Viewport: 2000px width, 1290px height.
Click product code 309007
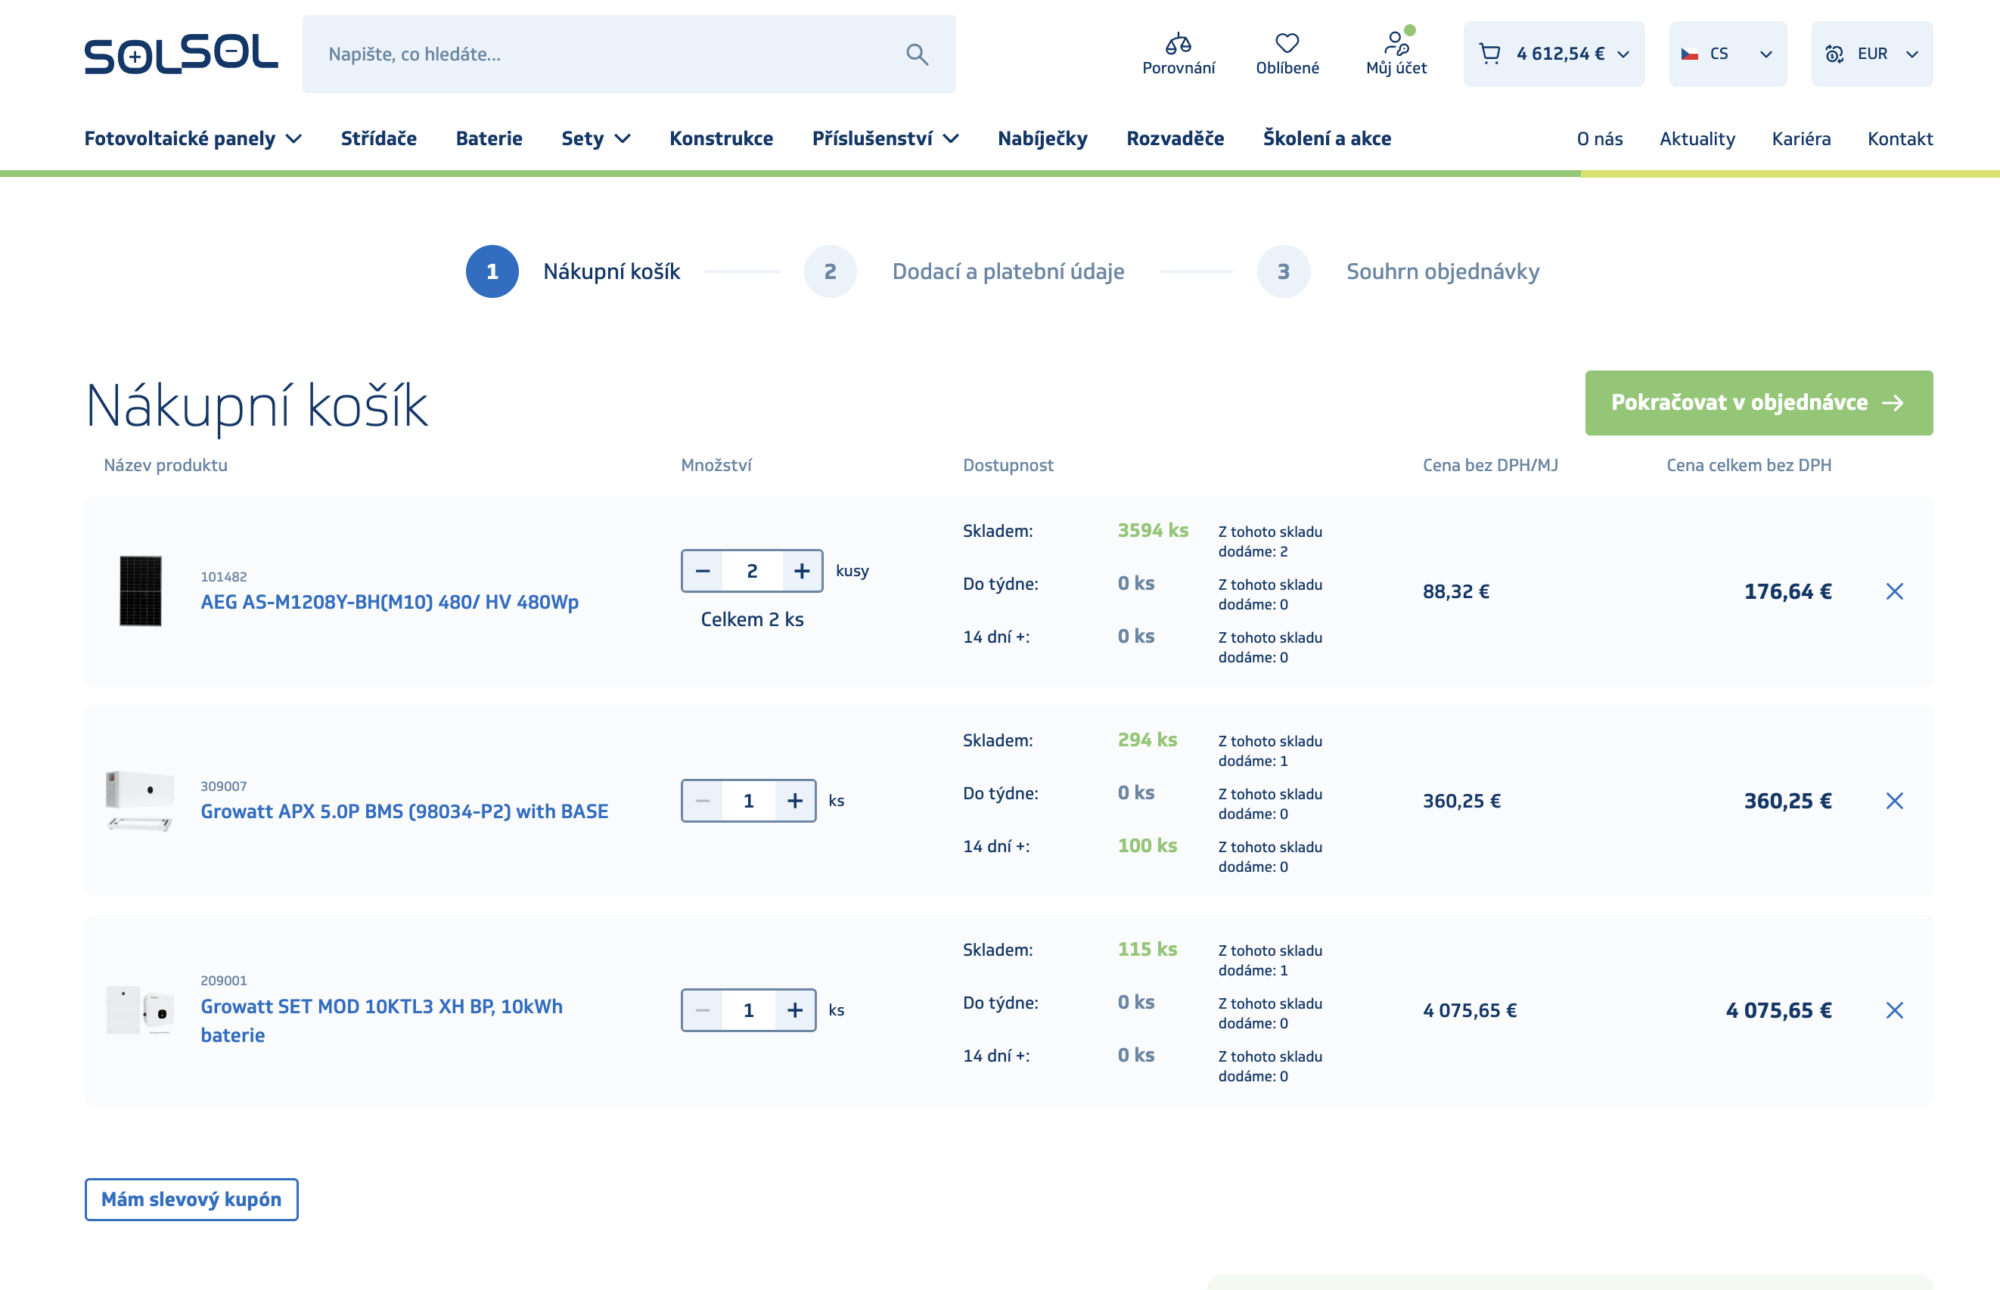pyautogui.click(x=224, y=786)
